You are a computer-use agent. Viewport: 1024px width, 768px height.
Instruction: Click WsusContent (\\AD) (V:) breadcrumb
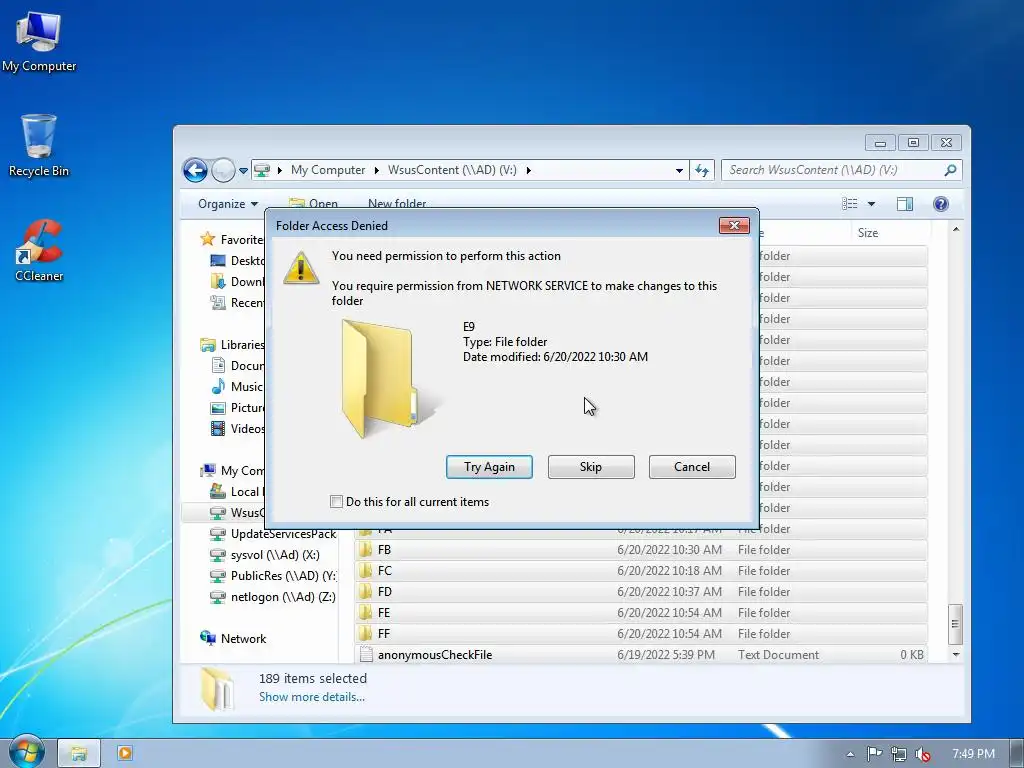452,170
